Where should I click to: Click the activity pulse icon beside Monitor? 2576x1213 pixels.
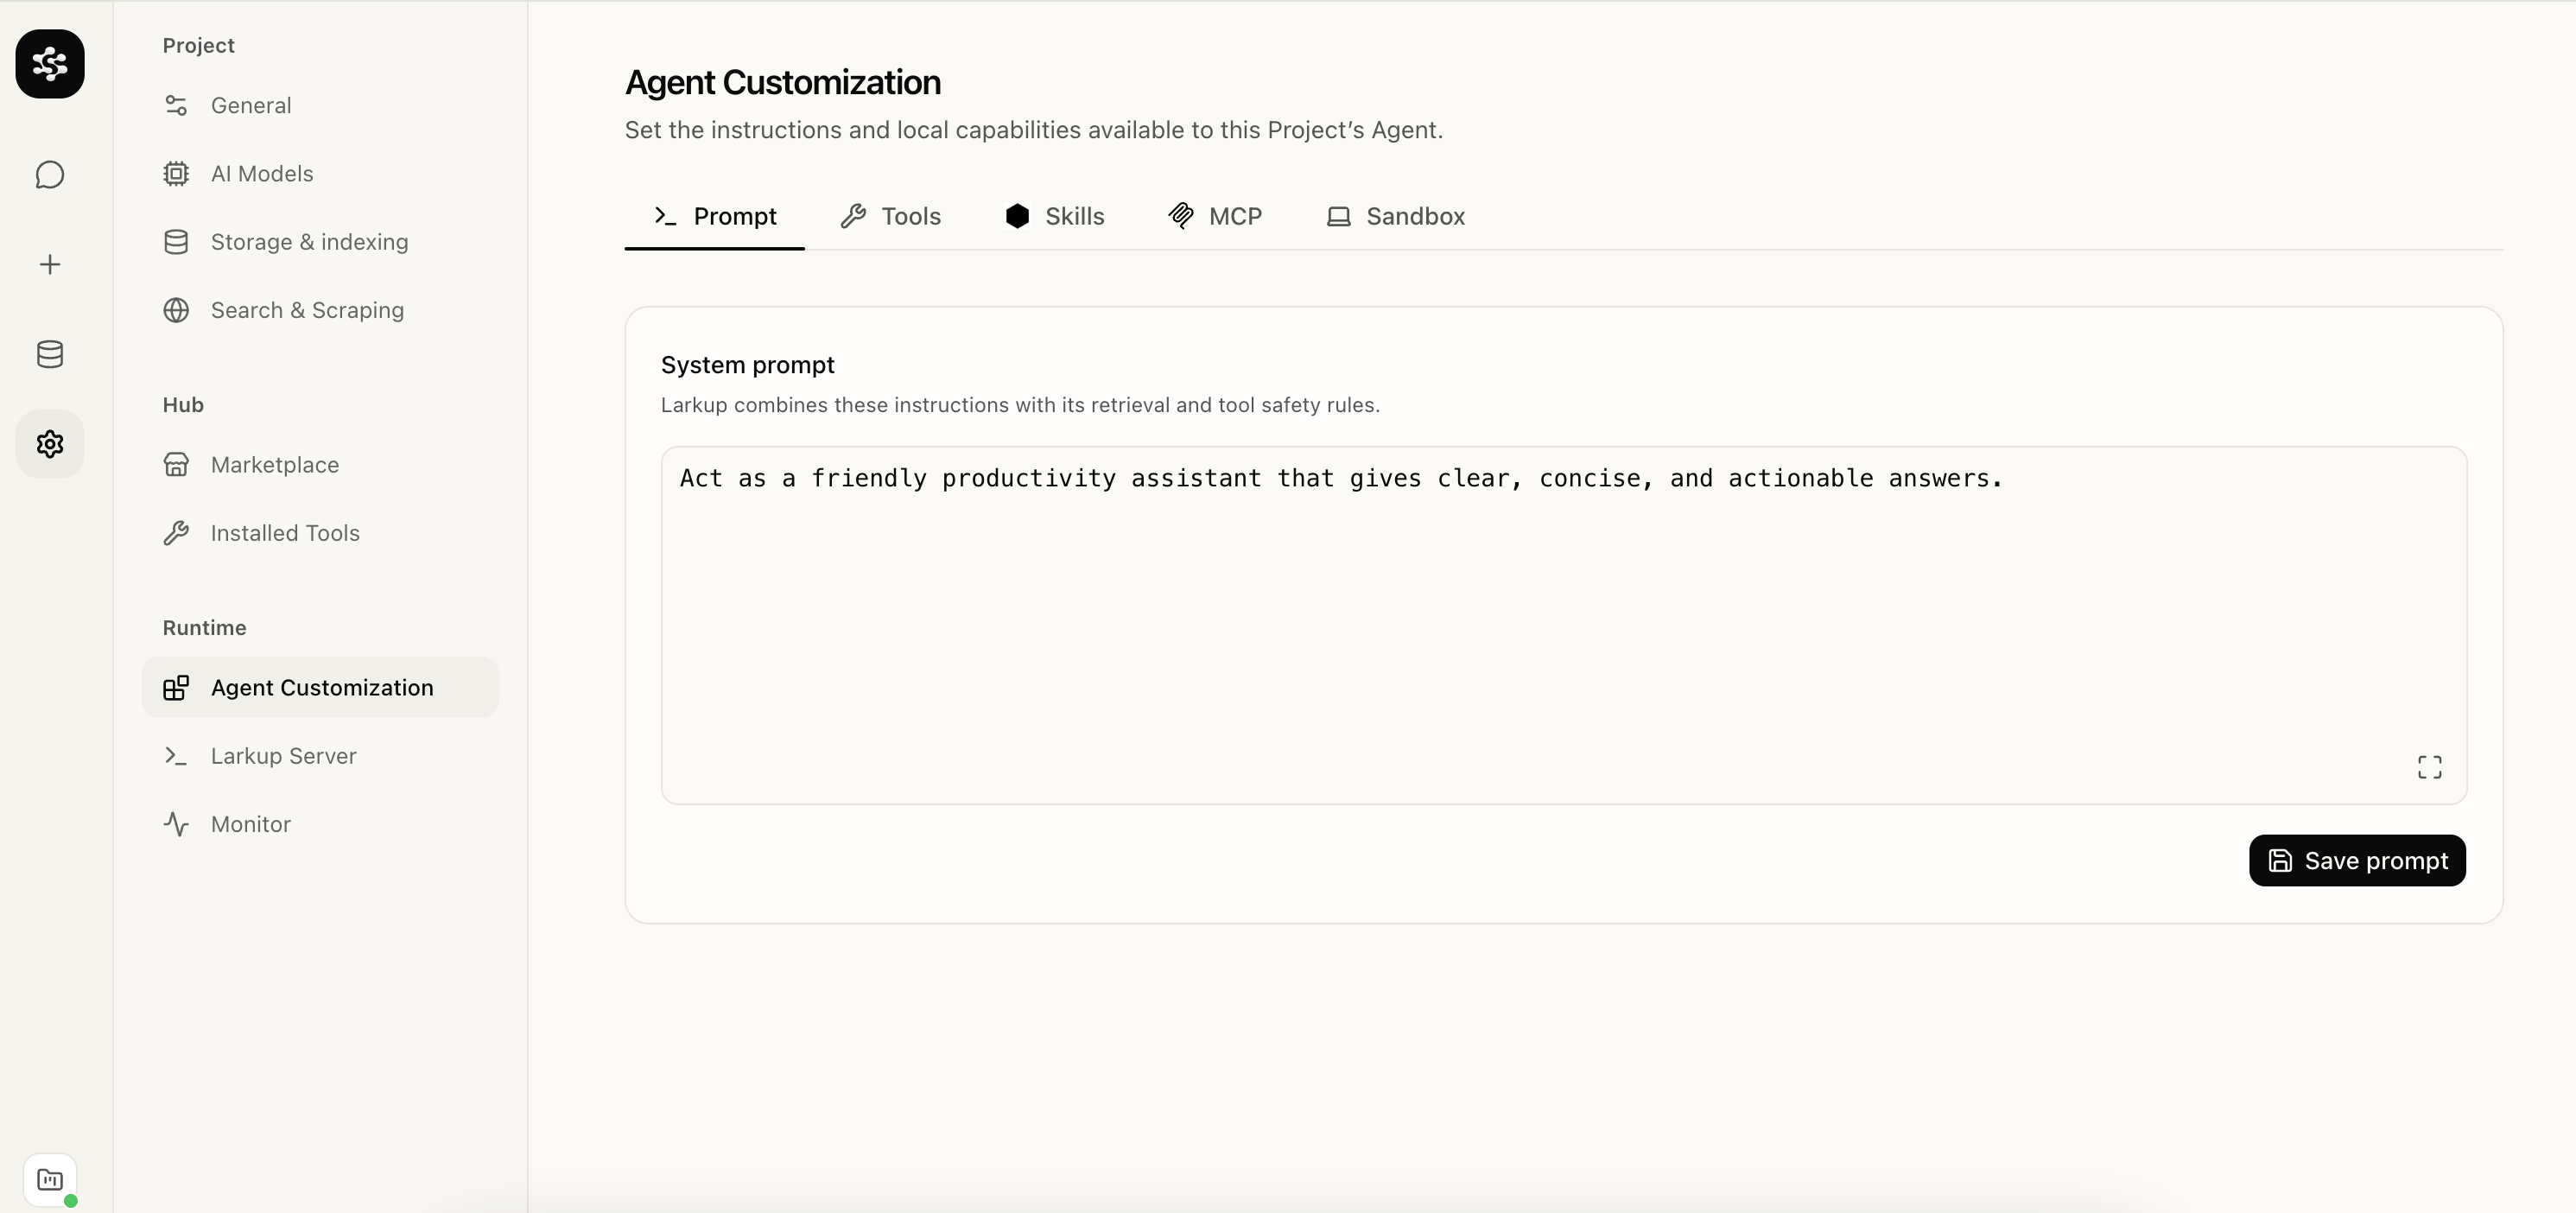tap(176, 824)
